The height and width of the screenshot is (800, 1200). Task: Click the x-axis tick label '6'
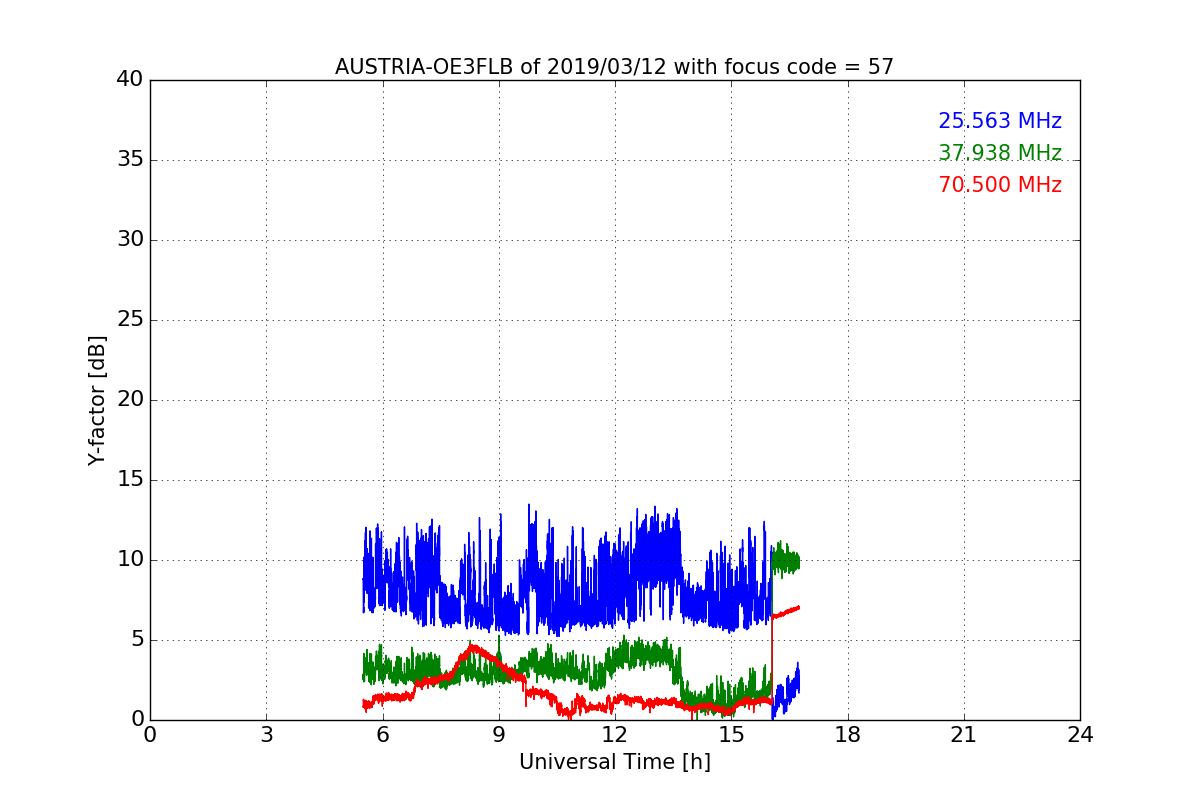[x=382, y=735]
